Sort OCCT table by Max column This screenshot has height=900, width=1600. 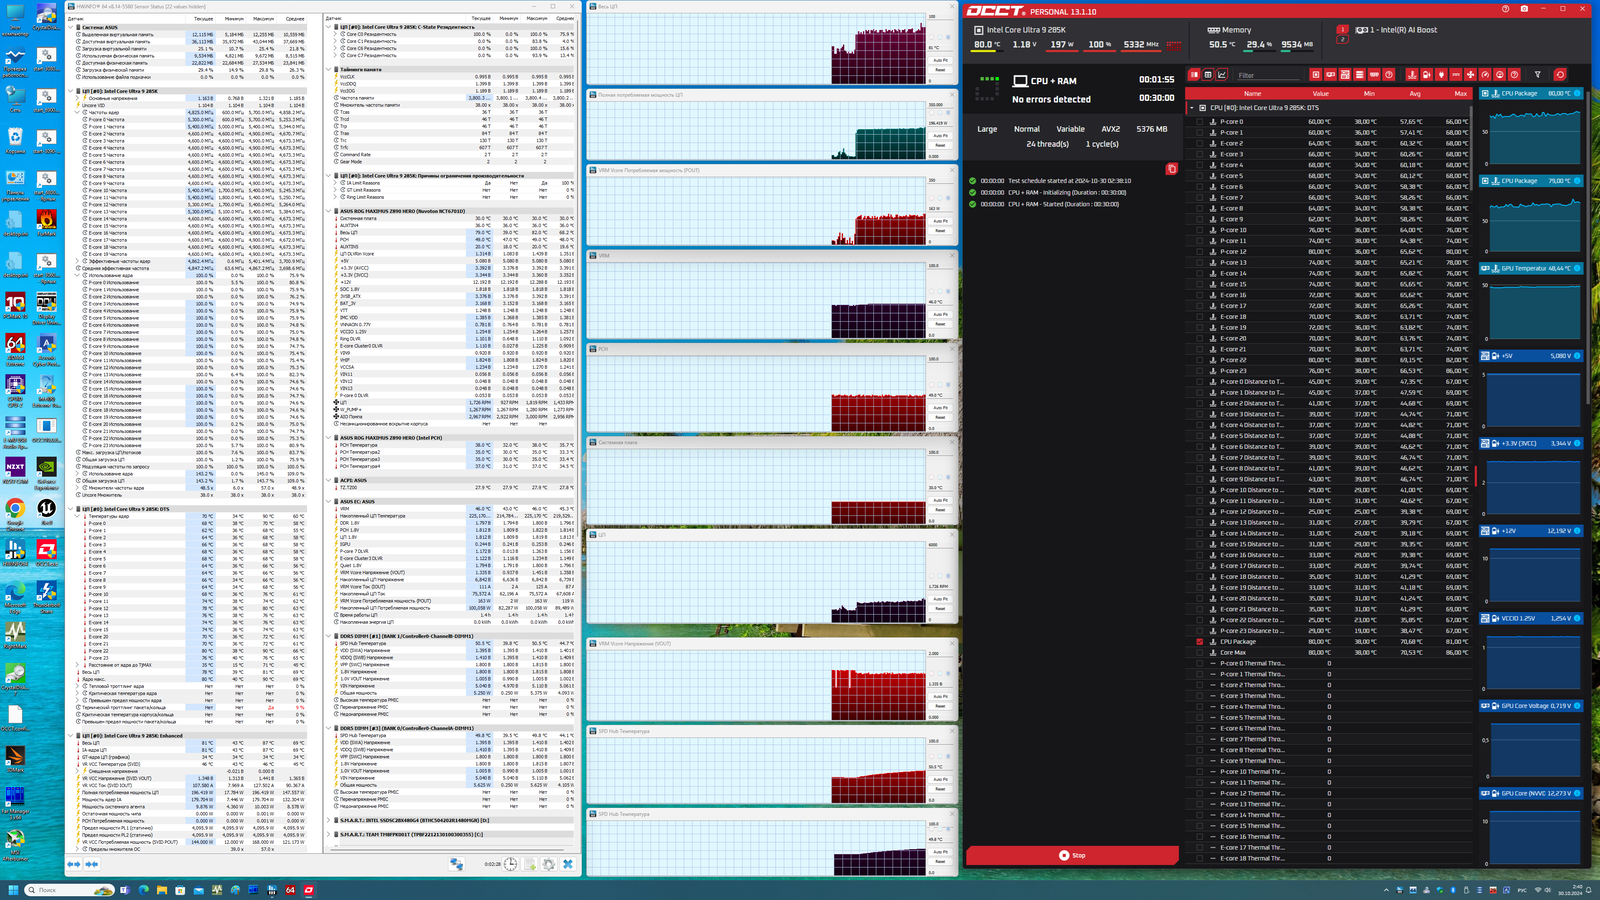click(x=1461, y=93)
